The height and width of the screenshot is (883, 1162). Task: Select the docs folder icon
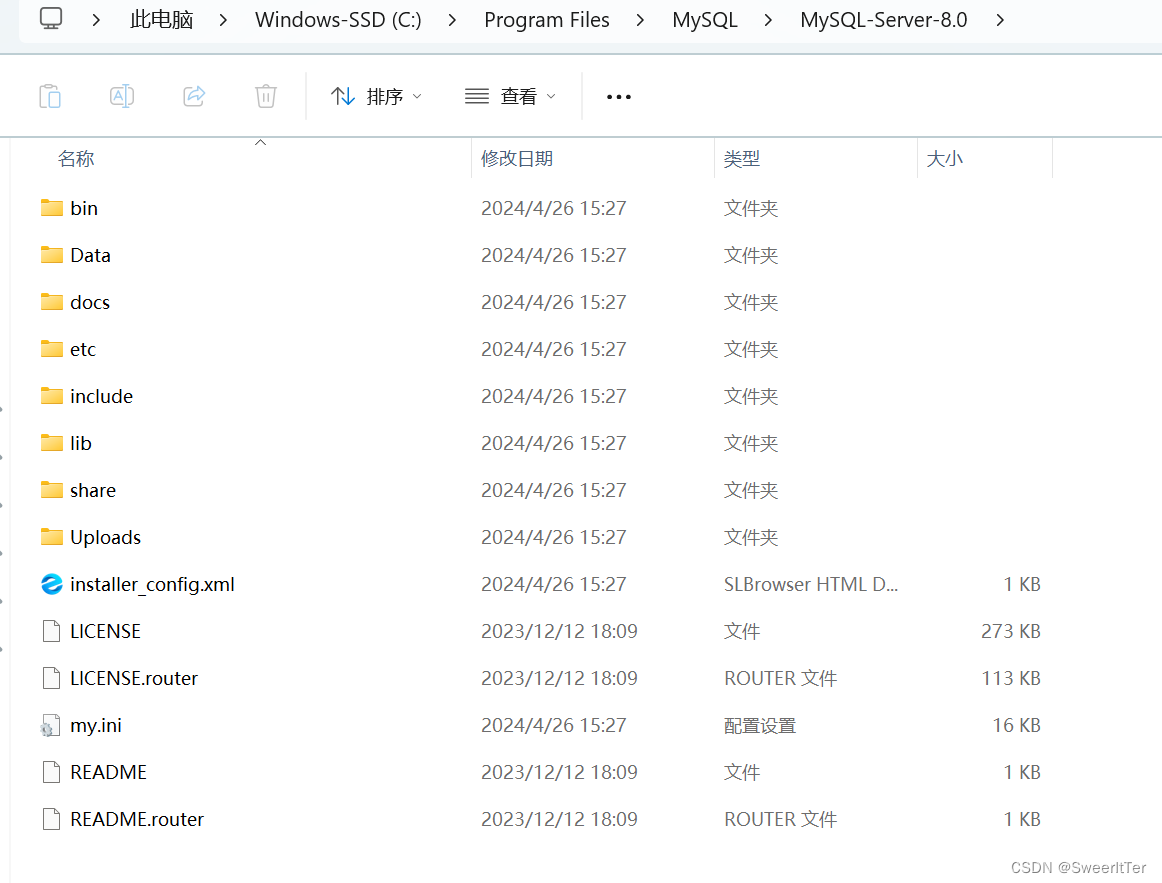tap(52, 301)
